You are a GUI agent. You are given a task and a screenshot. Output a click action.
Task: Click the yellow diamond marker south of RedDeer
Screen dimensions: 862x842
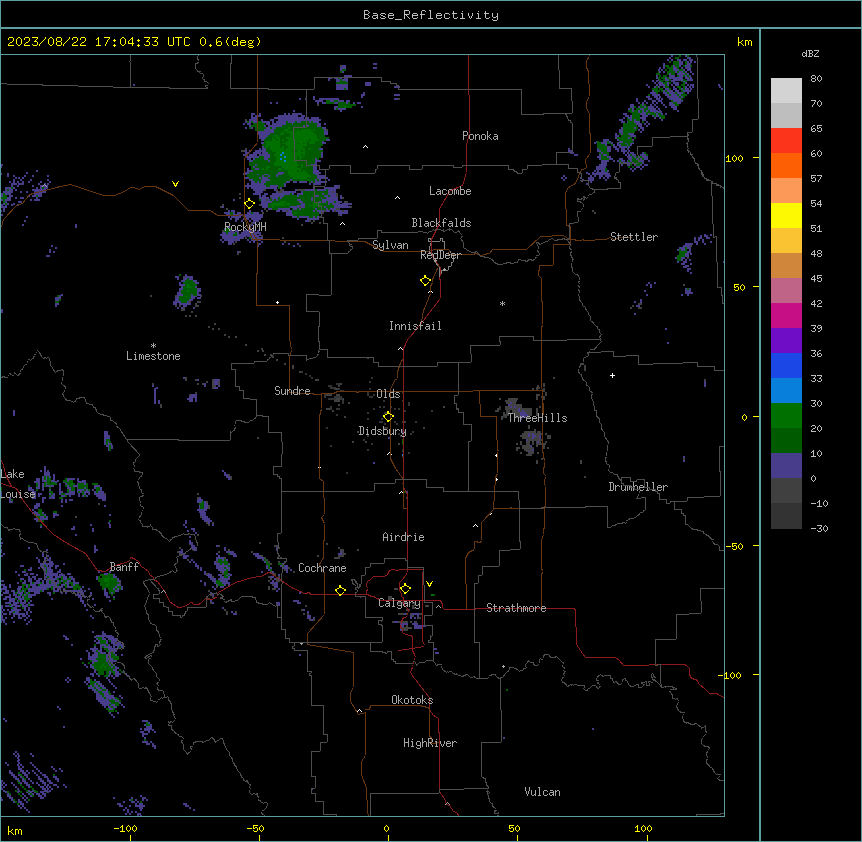(x=426, y=281)
